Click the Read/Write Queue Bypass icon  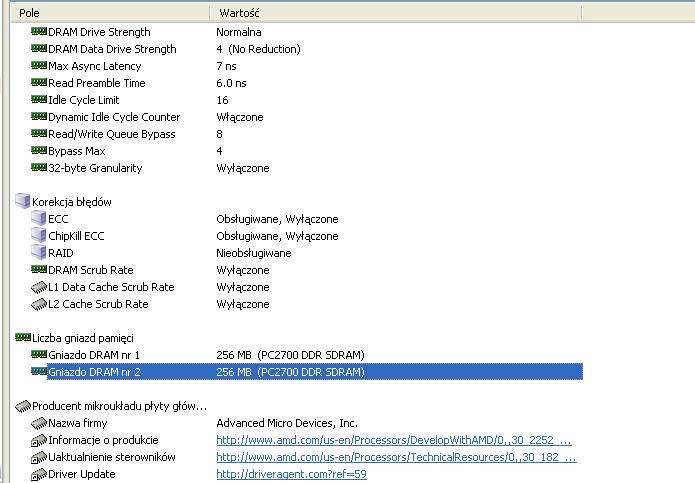pyautogui.click(x=39, y=133)
